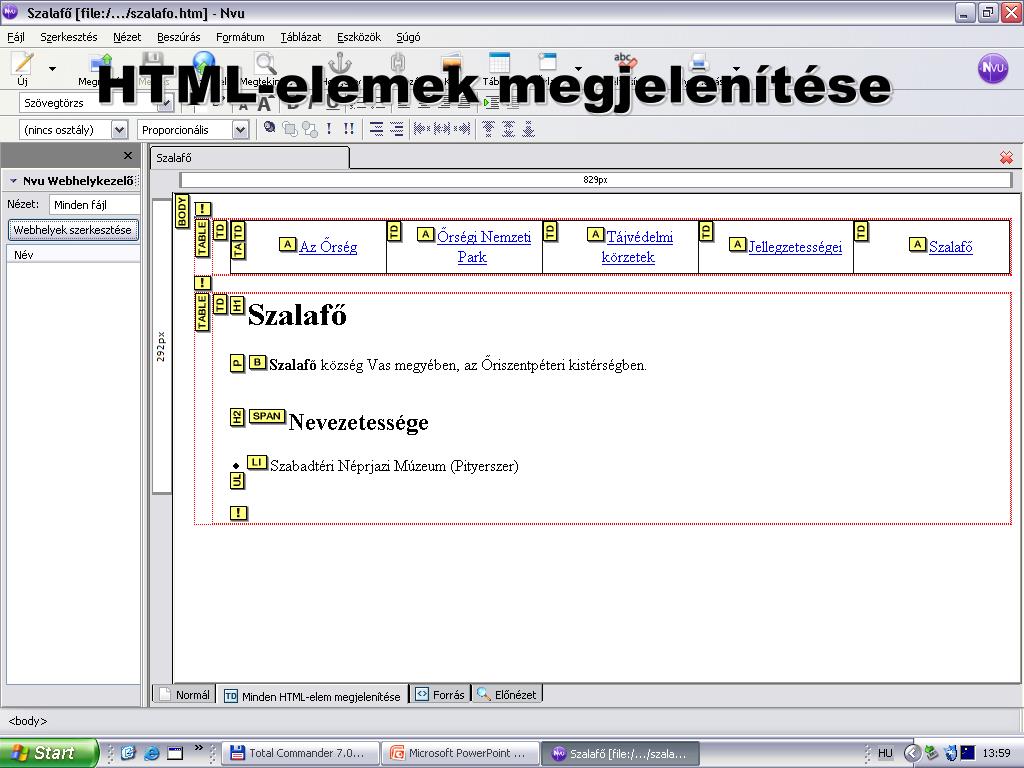The height and width of the screenshot is (768, 1024).
Task: Click the abc spell check icon
Action: [x=625, y=60]
